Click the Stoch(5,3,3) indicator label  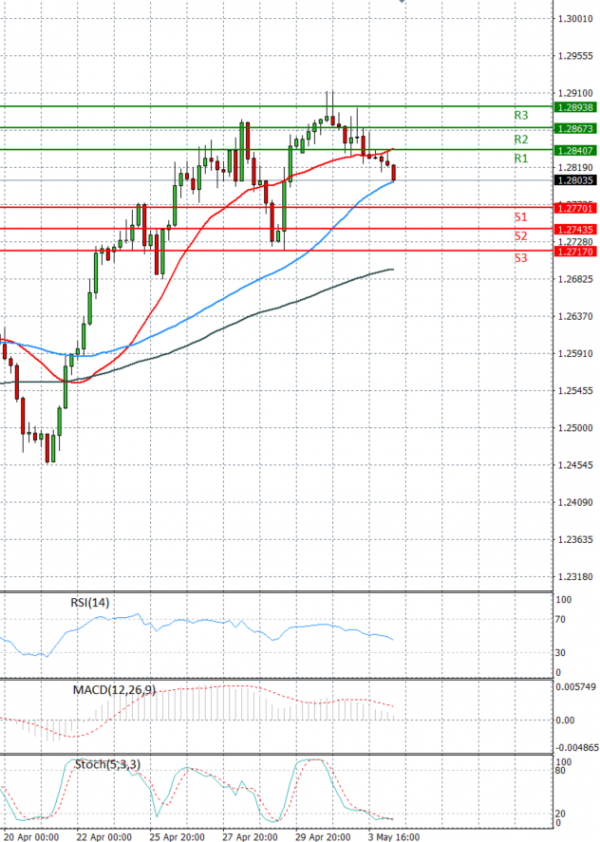tap(107, 764)
